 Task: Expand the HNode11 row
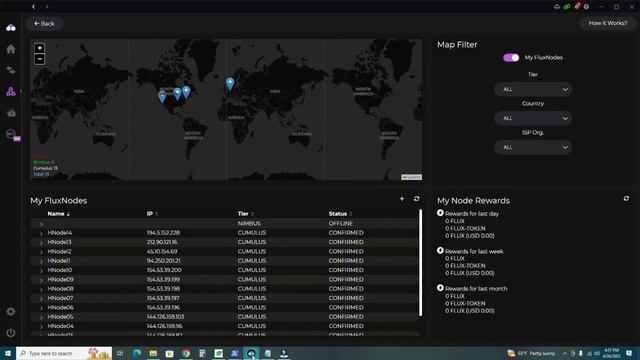[x=41, y=261]
